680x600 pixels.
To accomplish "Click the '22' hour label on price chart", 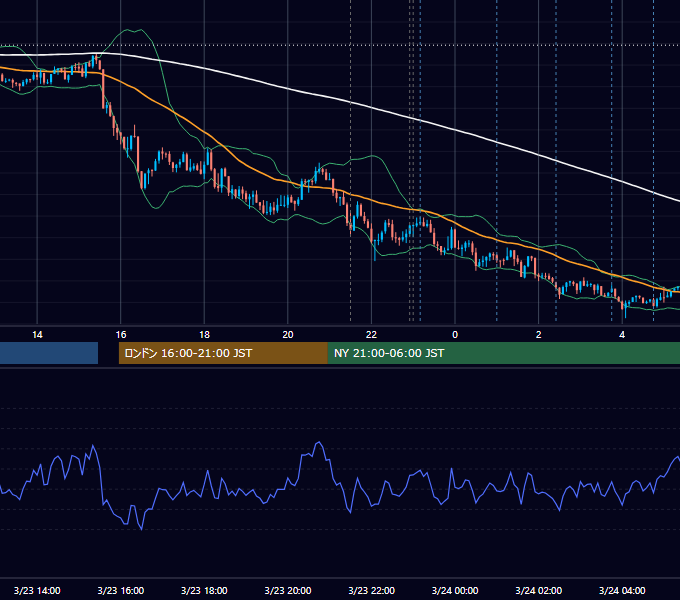I will coord(371,335).
